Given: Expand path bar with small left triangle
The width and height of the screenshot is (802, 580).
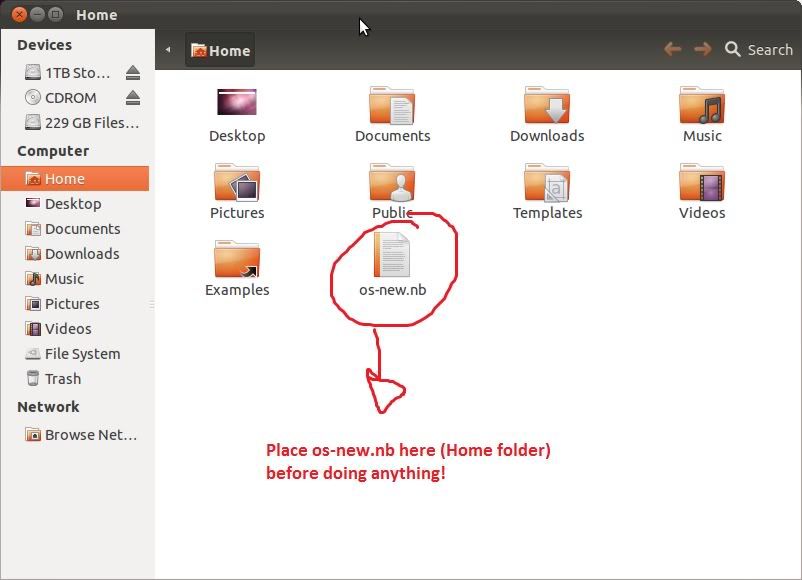Looking at the screenshot, I should [x=168, y=50].
